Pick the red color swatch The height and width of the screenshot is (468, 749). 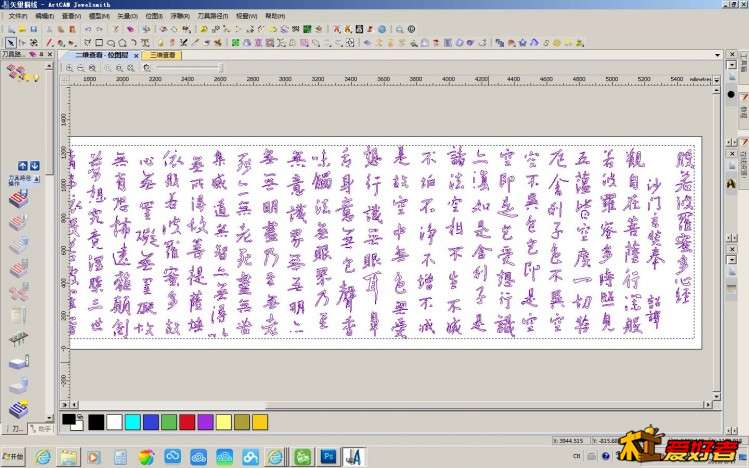(x=187, y=422)
